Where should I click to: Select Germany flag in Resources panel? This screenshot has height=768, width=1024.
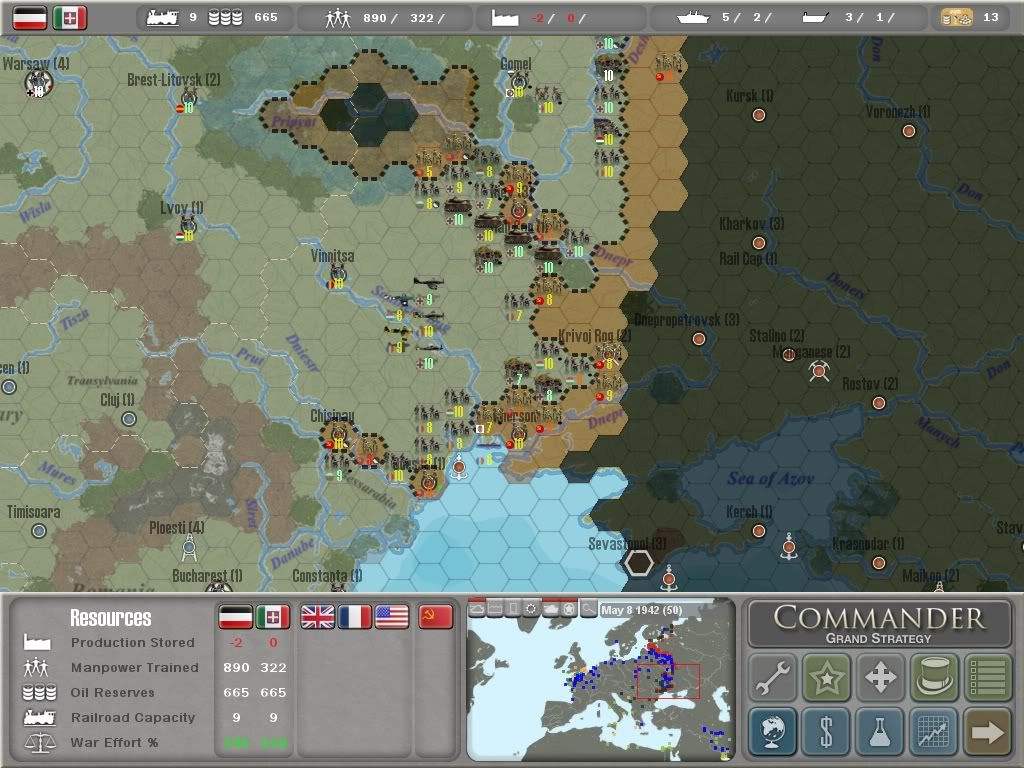click(235, 616)
